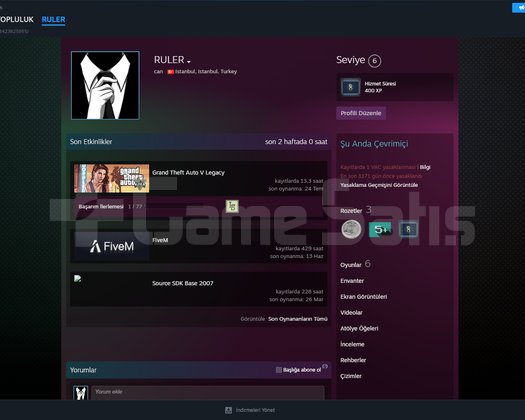Open the Hizmet Süresi years-of-service badge
525x420 pixels.
coord(350,87)
